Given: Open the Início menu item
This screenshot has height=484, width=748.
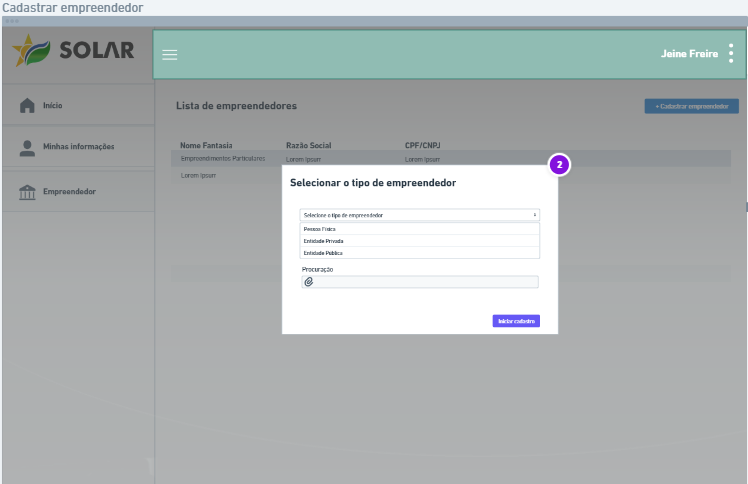Looking at the screenshot, I should 78,105.
